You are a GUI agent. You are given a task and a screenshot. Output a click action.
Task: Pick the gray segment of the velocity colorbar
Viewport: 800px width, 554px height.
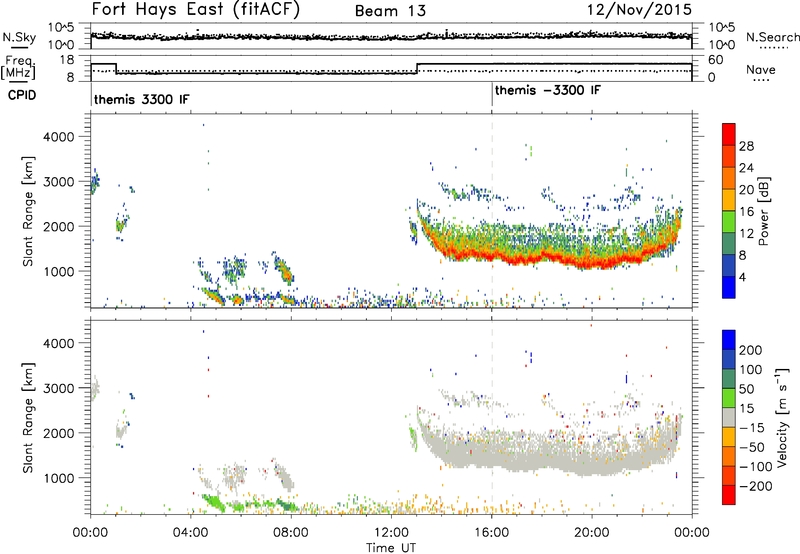click(729, 417)
